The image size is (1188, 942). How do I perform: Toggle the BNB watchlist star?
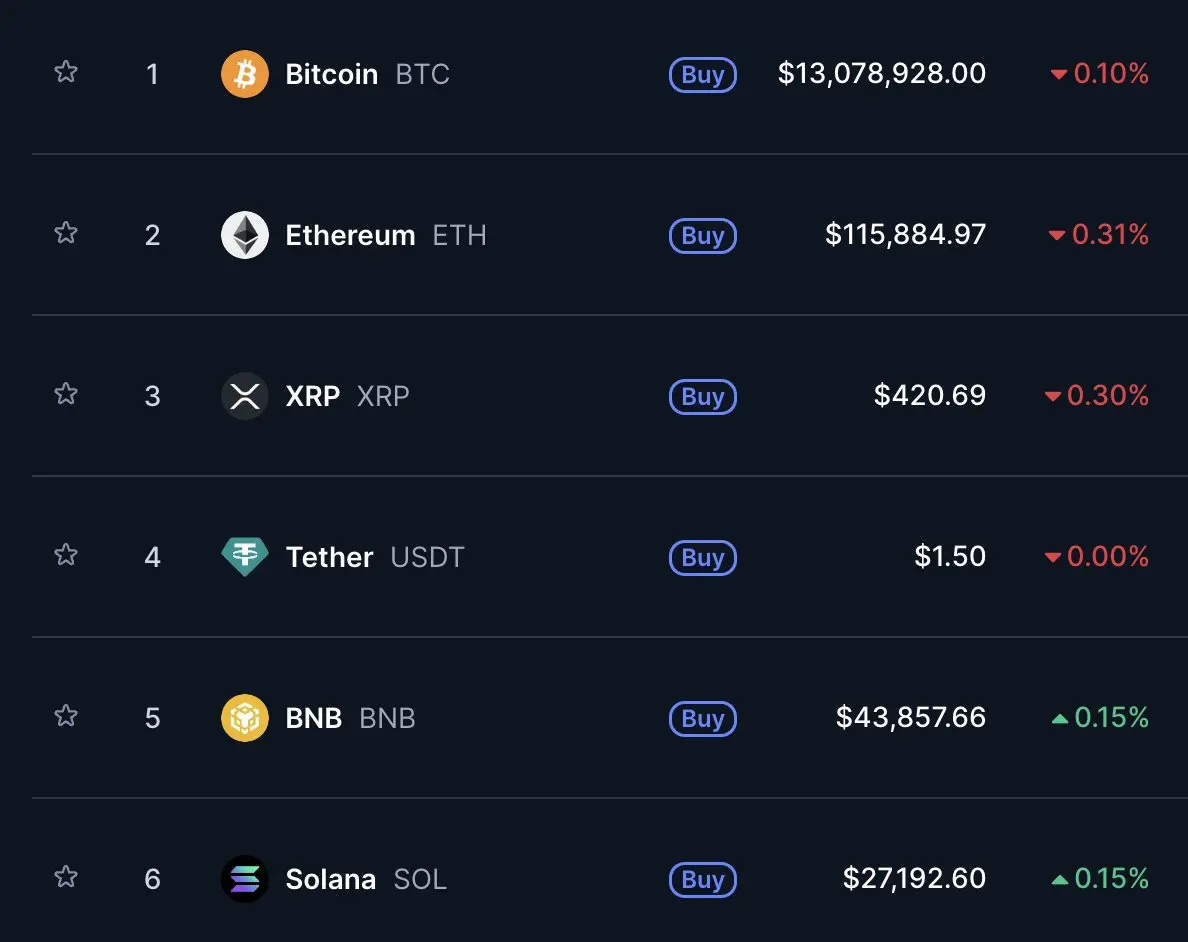(x=66, y=715)
